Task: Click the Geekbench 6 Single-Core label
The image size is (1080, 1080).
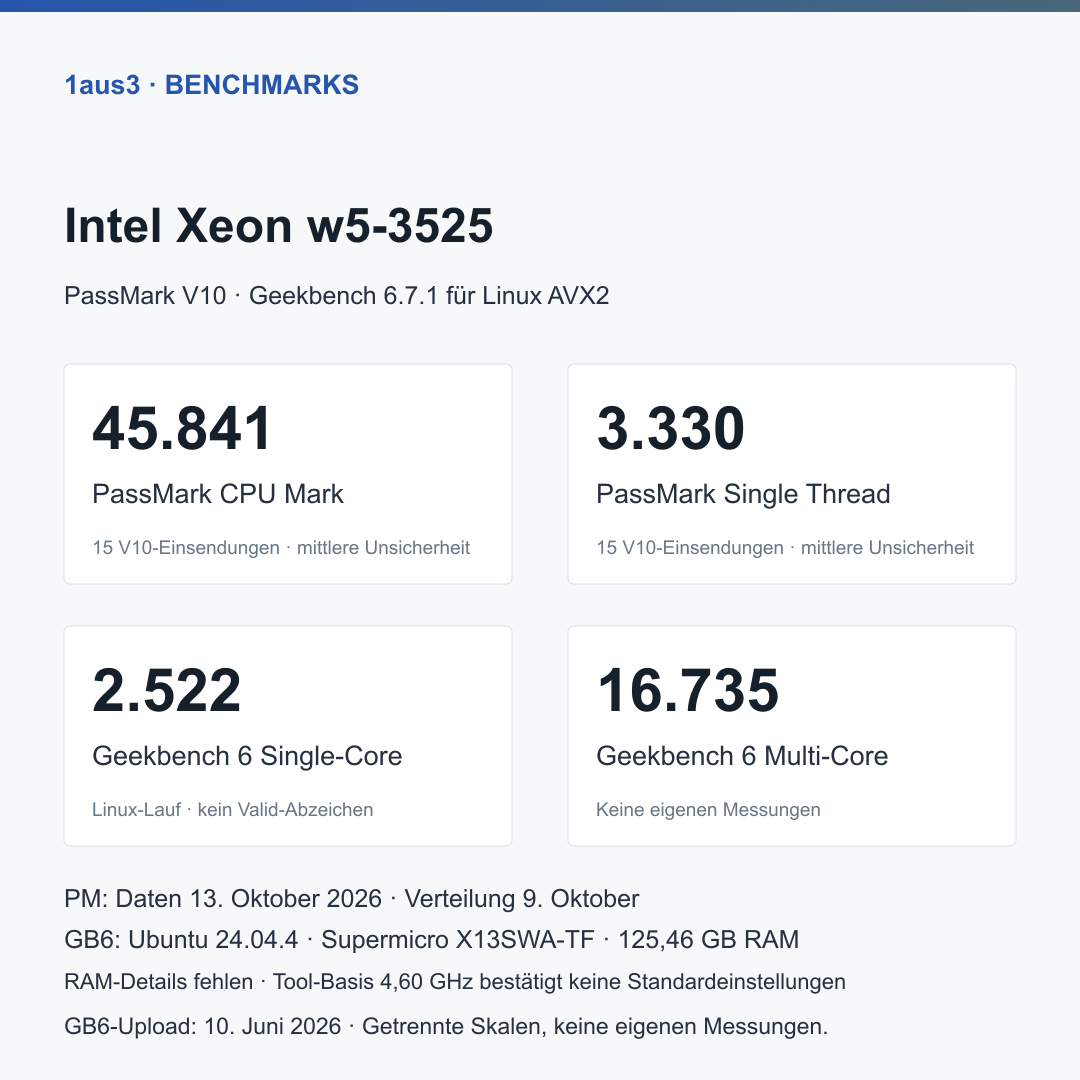Action: click(x=247, y=756)
